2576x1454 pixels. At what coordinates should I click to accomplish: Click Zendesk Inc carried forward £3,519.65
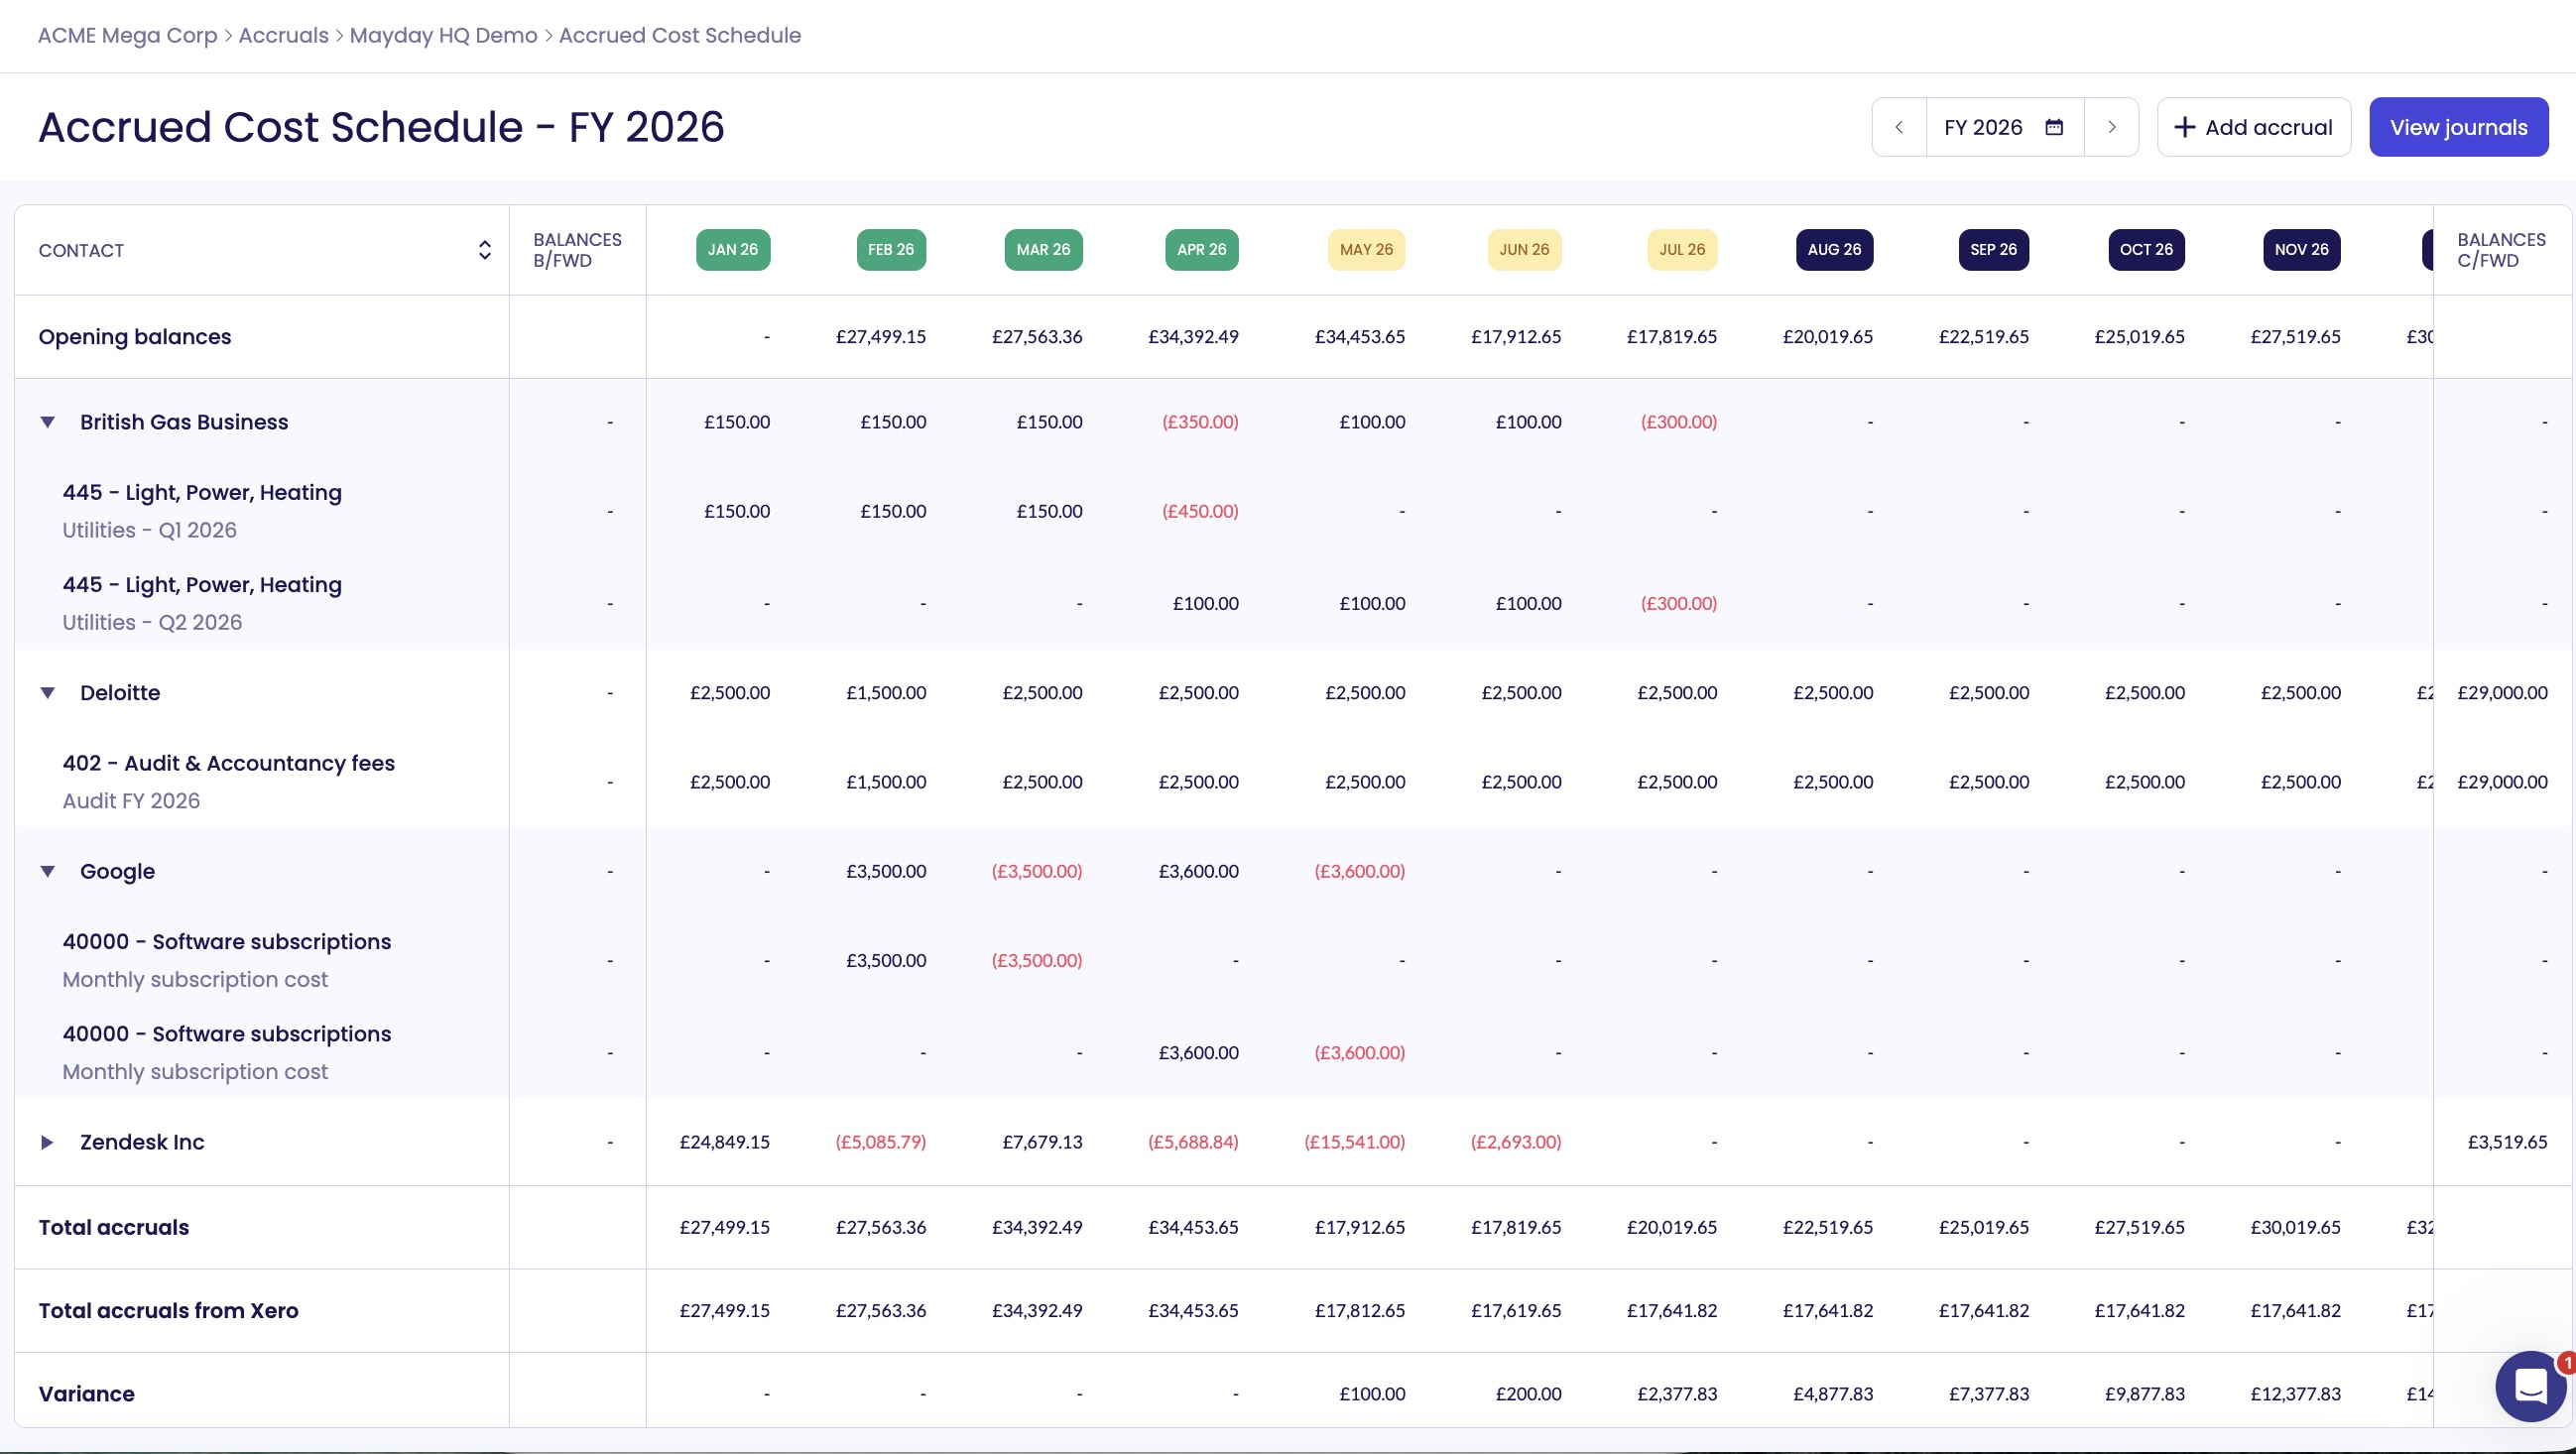pos(2507,1142)
